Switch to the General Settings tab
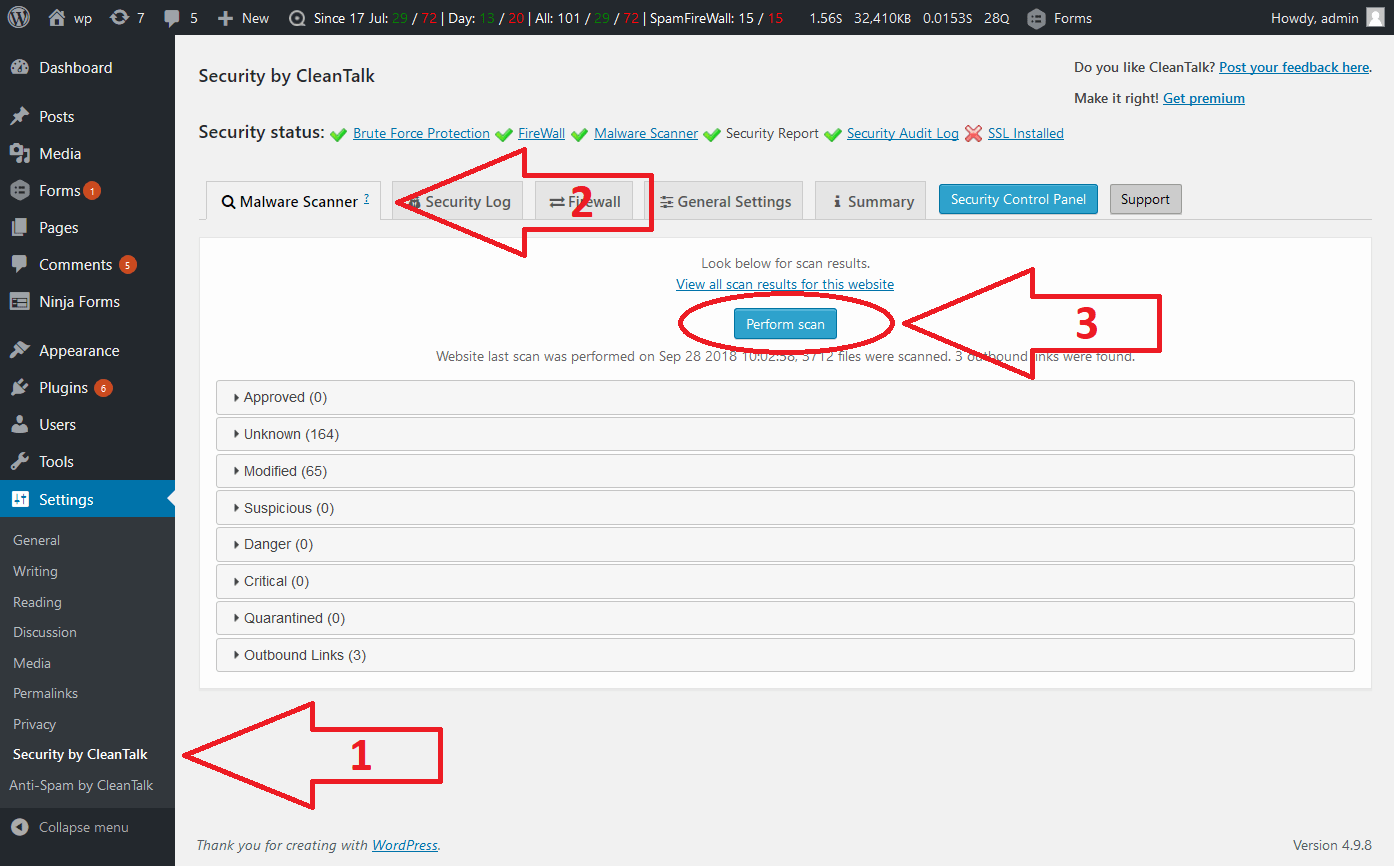The image size is (1394, 866). (727, 200)
